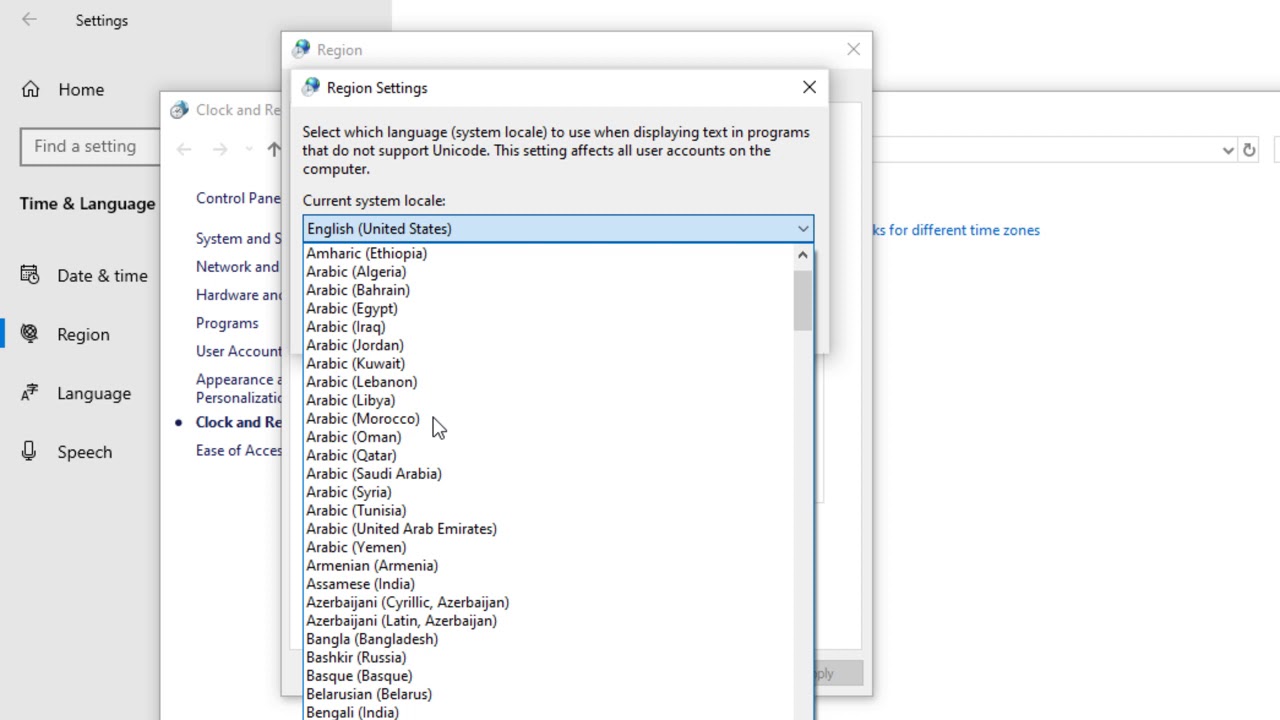Choose Arabic (Lebanon) locale
Image resolution: width=1280 pixels, height=720 pixels.
[x=548, y=382]
